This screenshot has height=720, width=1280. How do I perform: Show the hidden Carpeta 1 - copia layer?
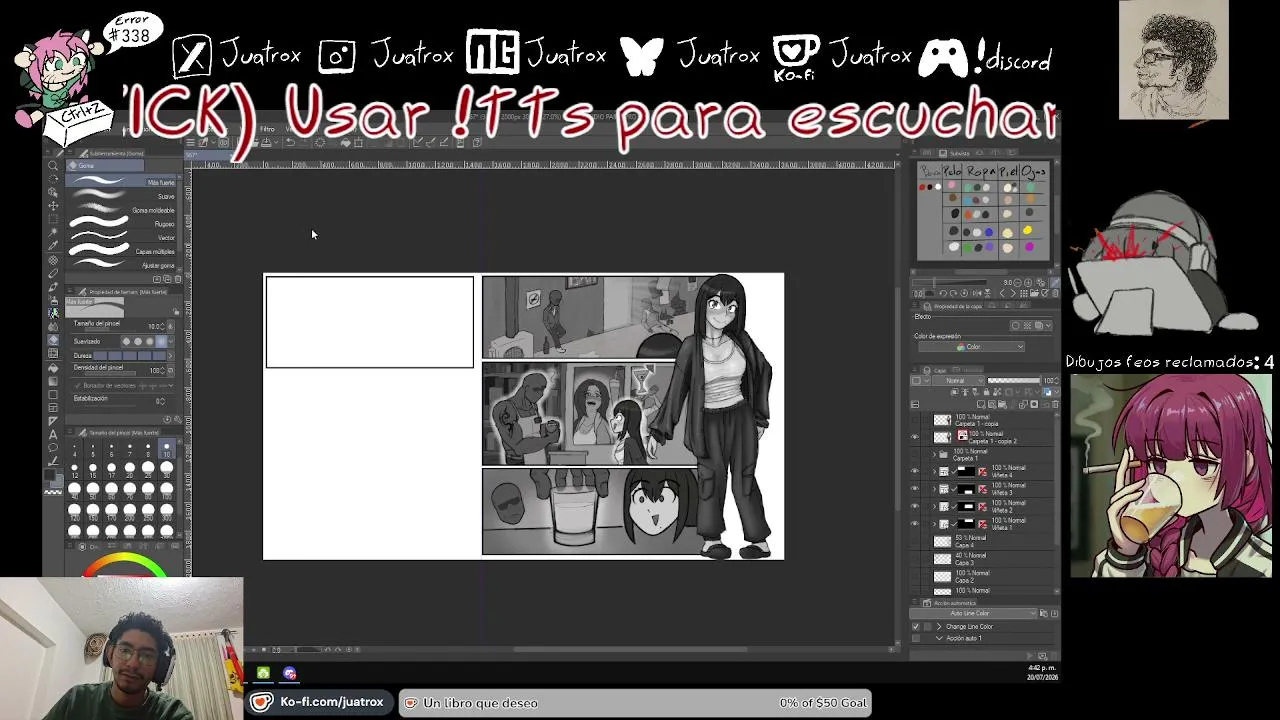point(915,420)
